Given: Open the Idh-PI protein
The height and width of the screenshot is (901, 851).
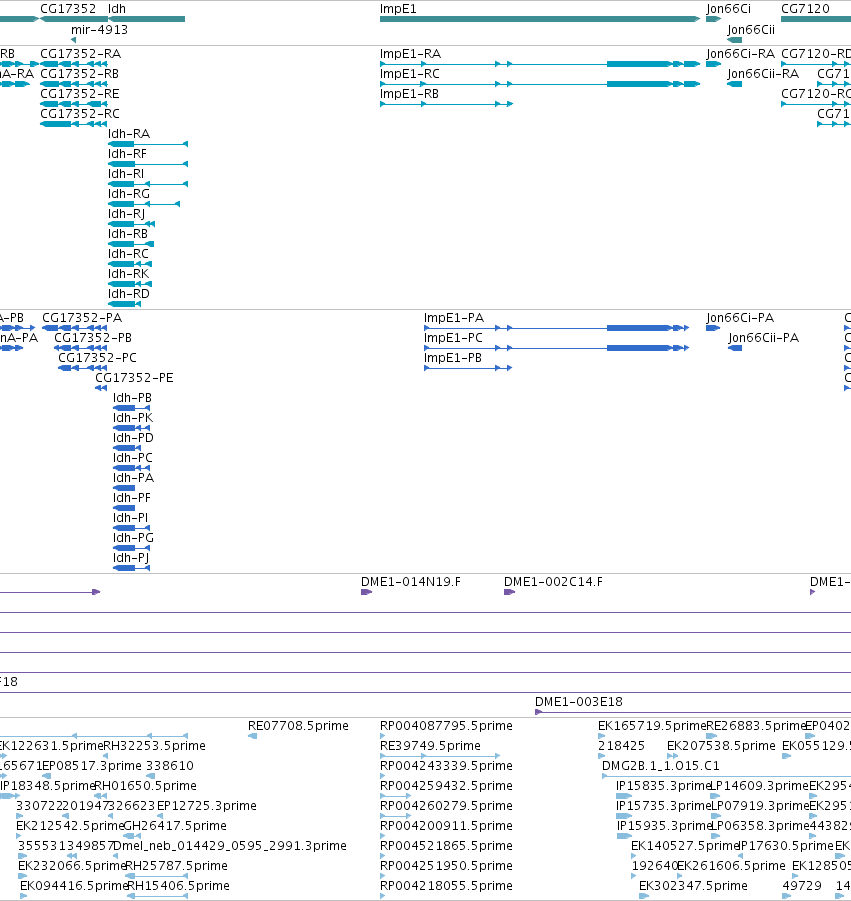Looking at the screenshot, I should point(130,519).
